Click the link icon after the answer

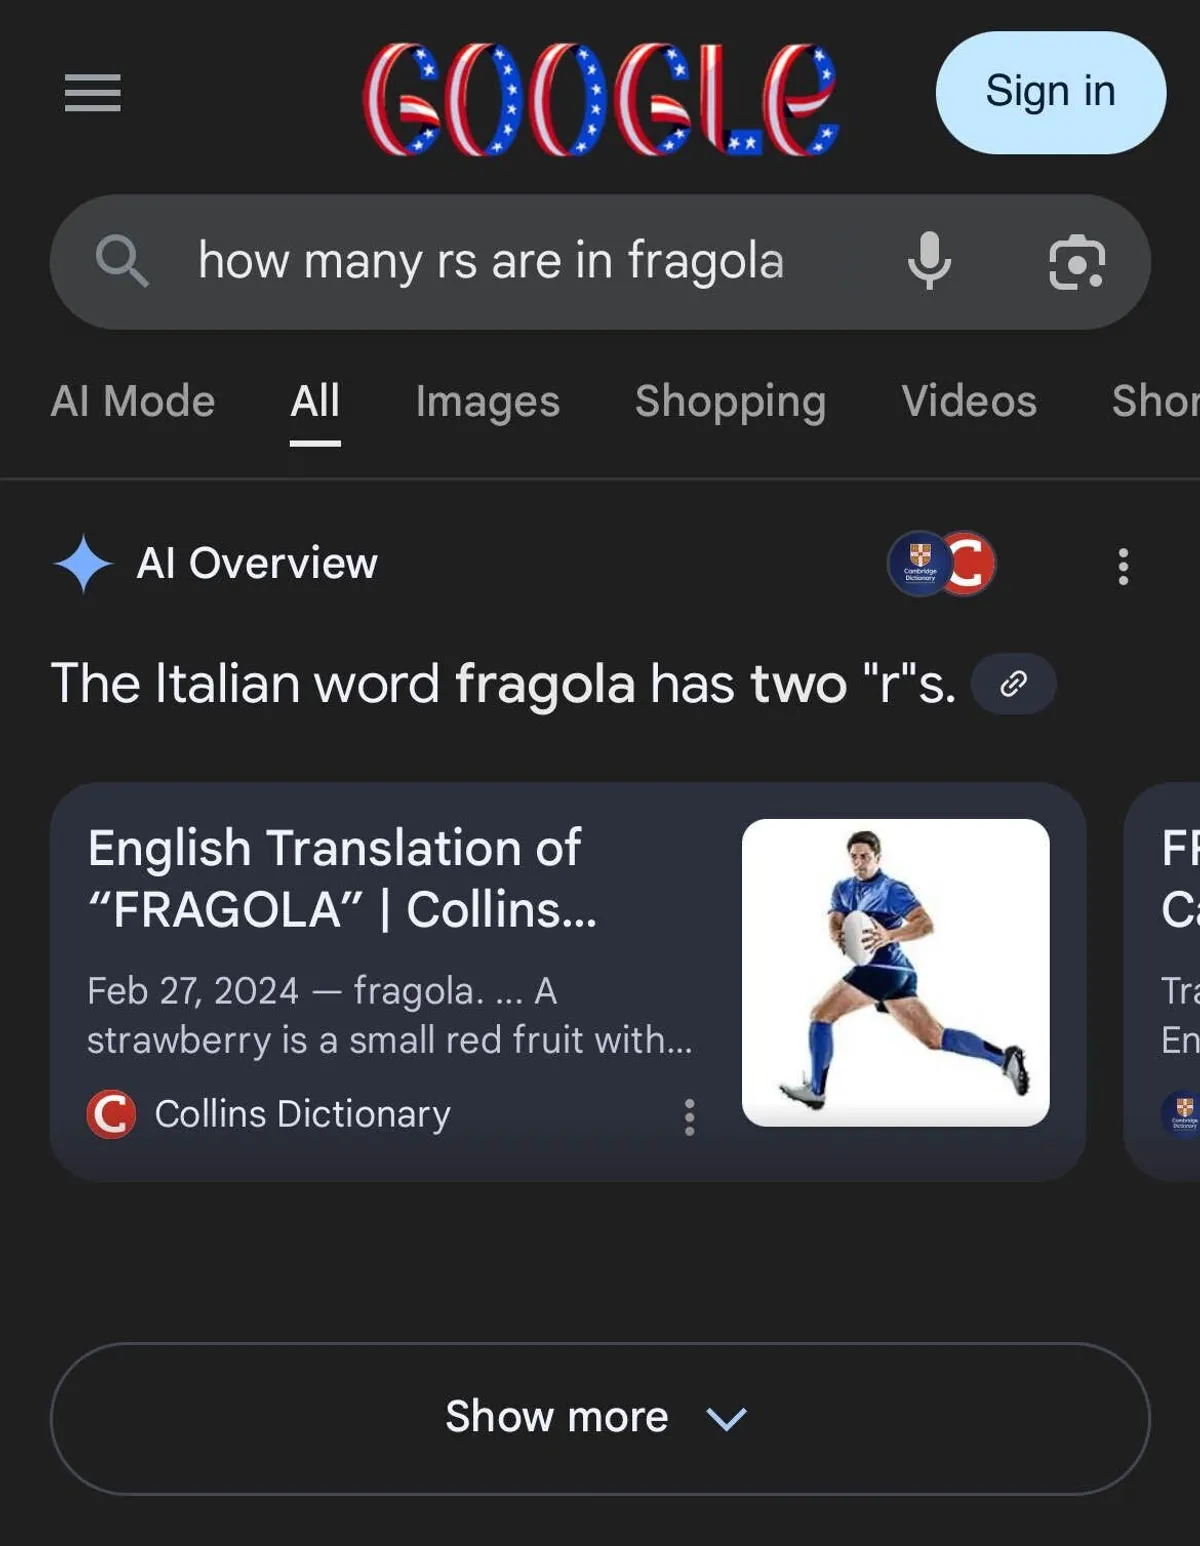(x=1013, y=684)
